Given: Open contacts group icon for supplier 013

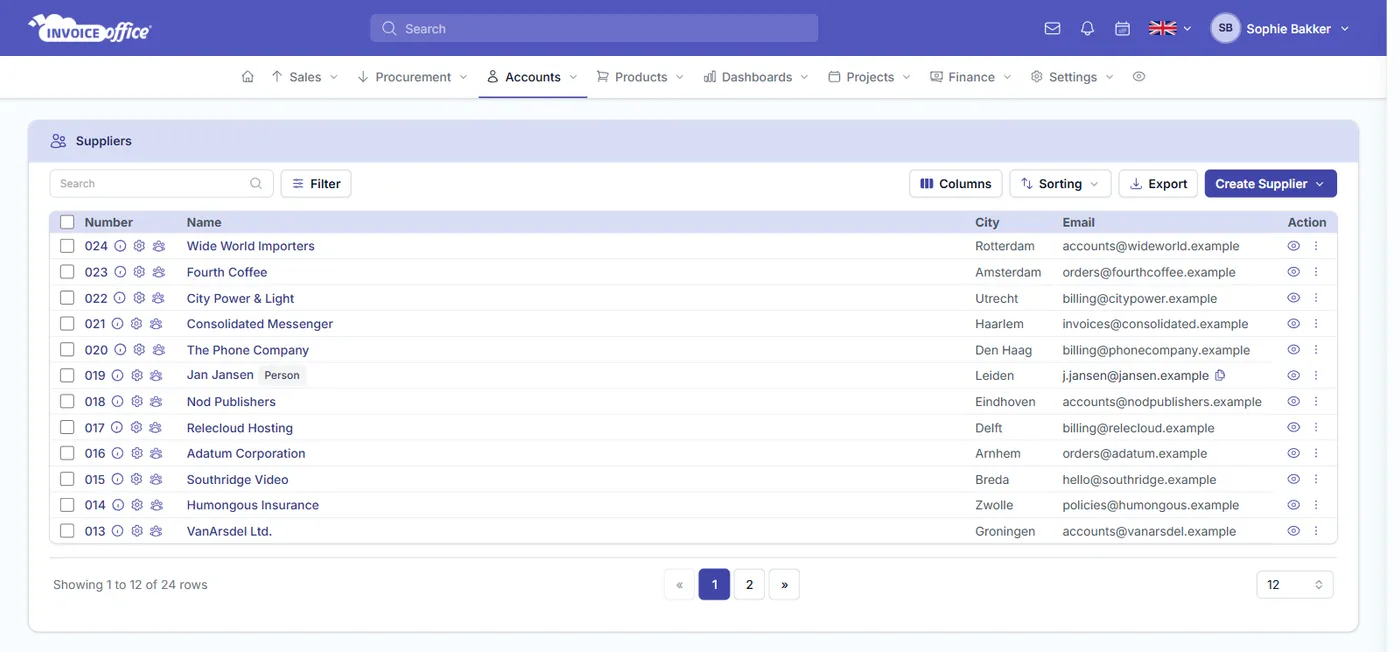Looking at the screenshot, I should pyautogui.click(x=156, y=531).
